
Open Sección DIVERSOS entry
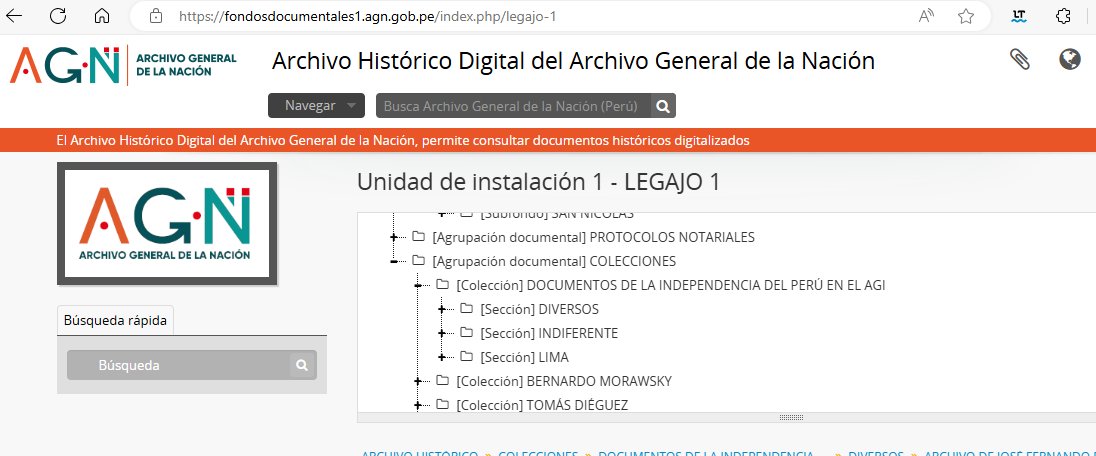(540, 309)
